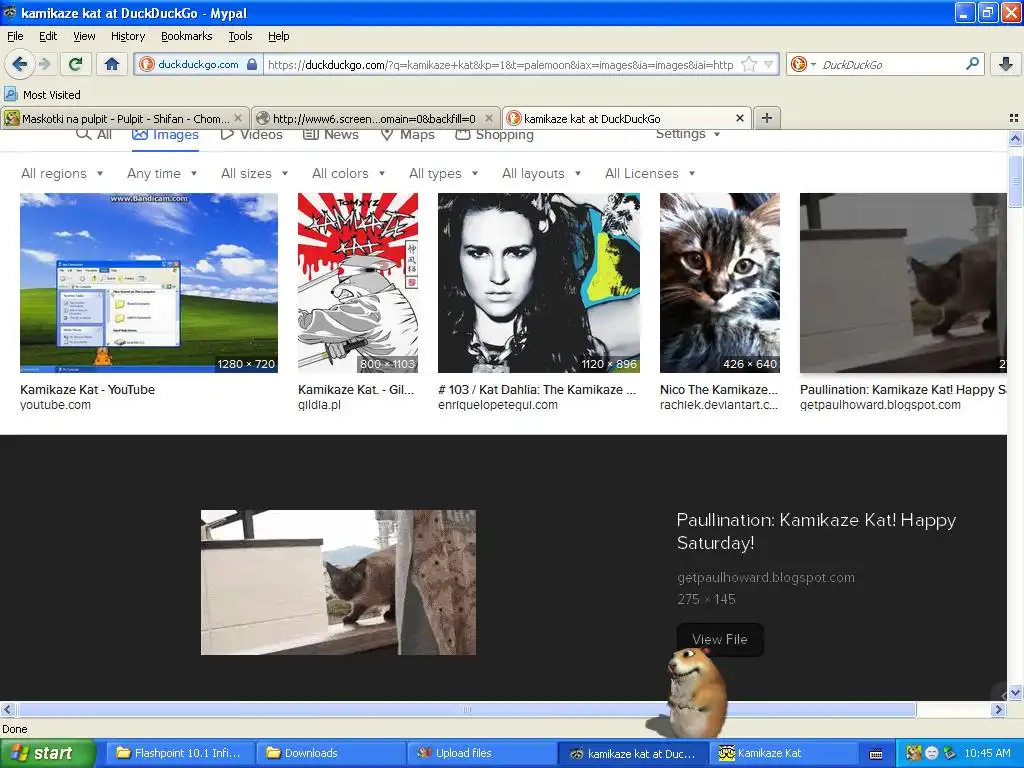Switch to Upload files taskbar window
The image size is (1024, 768).
coord(482,753)
